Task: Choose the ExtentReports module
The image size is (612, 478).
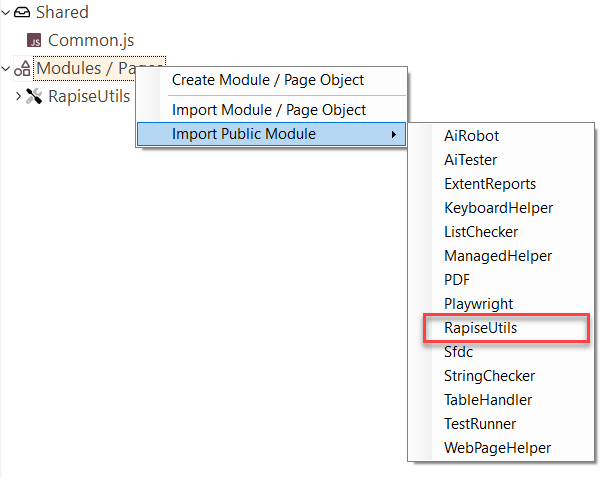Action: coord(490,183)
